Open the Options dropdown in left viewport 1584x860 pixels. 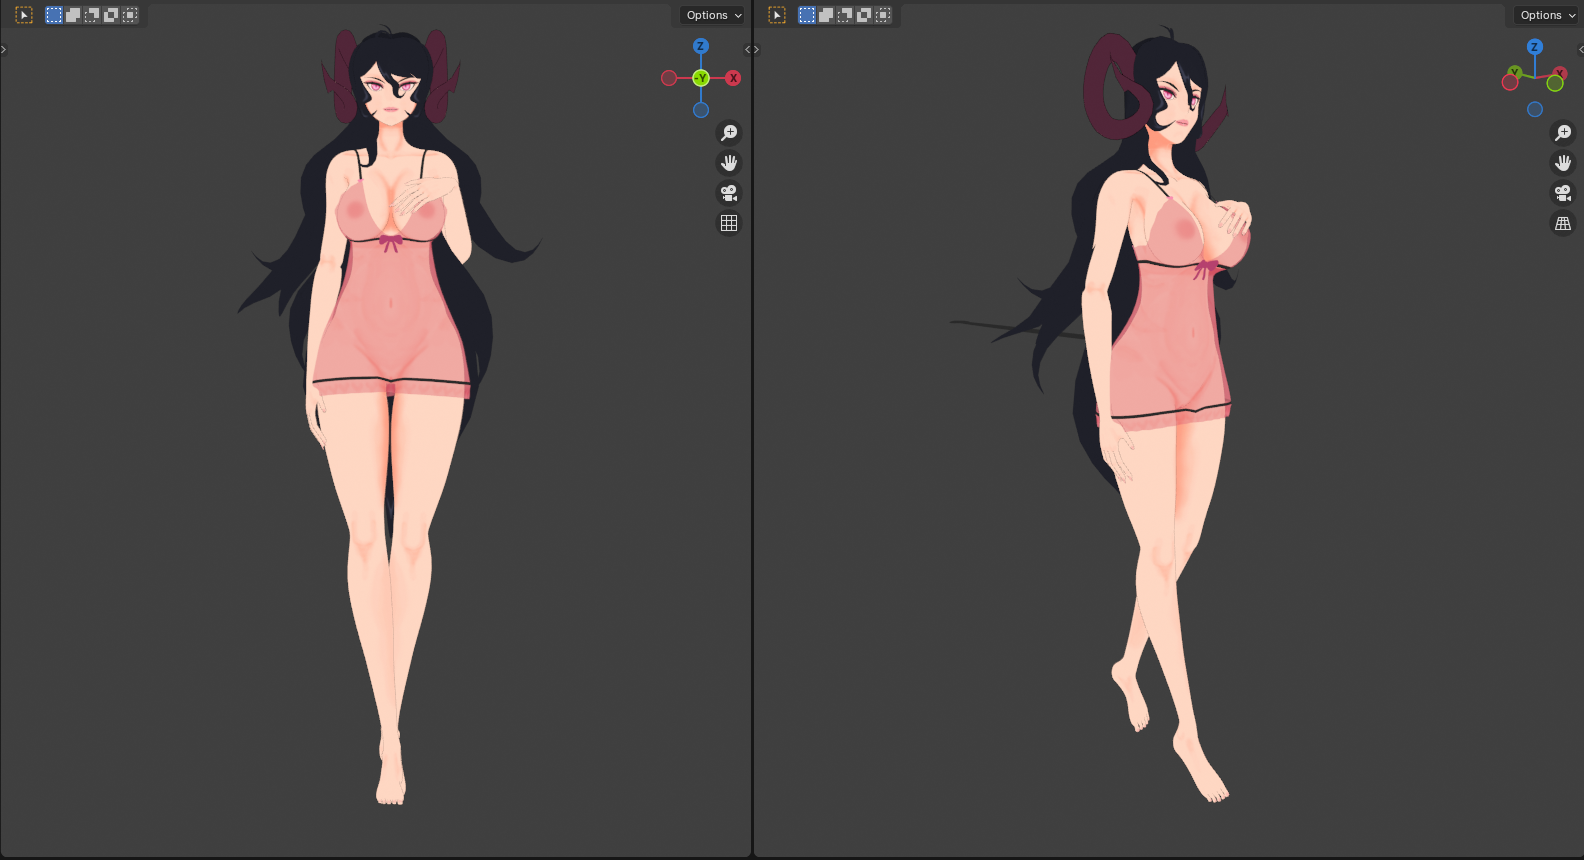click(x=713, y=15)
